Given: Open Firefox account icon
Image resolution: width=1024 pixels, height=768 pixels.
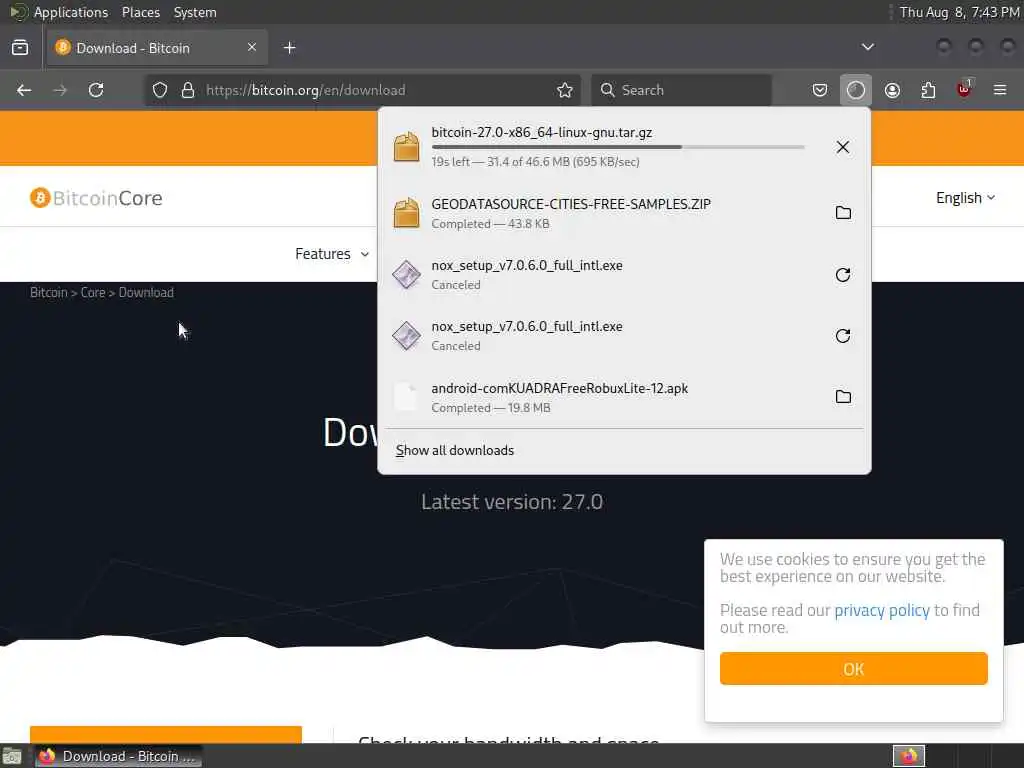Looking at the screenshot, I should pos(892,90).
